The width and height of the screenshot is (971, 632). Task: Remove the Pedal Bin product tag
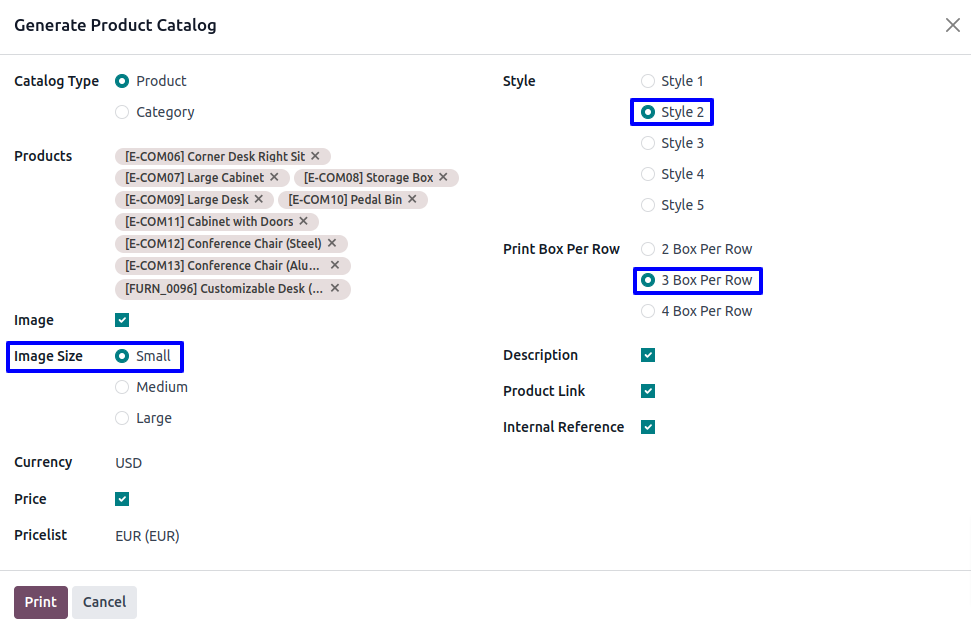[412, 200]
